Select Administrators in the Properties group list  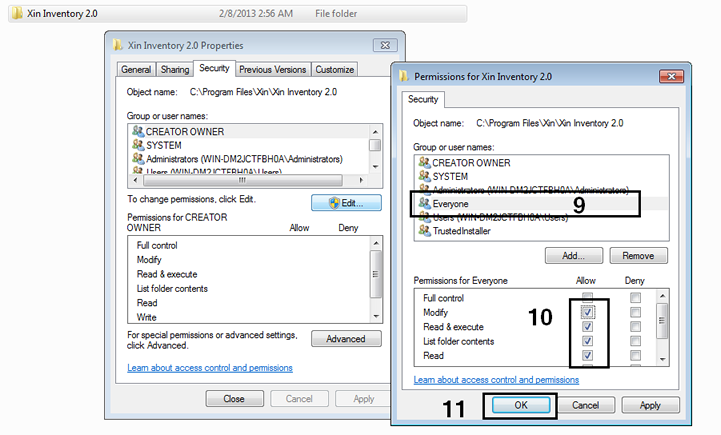click(x=248, y=159)
